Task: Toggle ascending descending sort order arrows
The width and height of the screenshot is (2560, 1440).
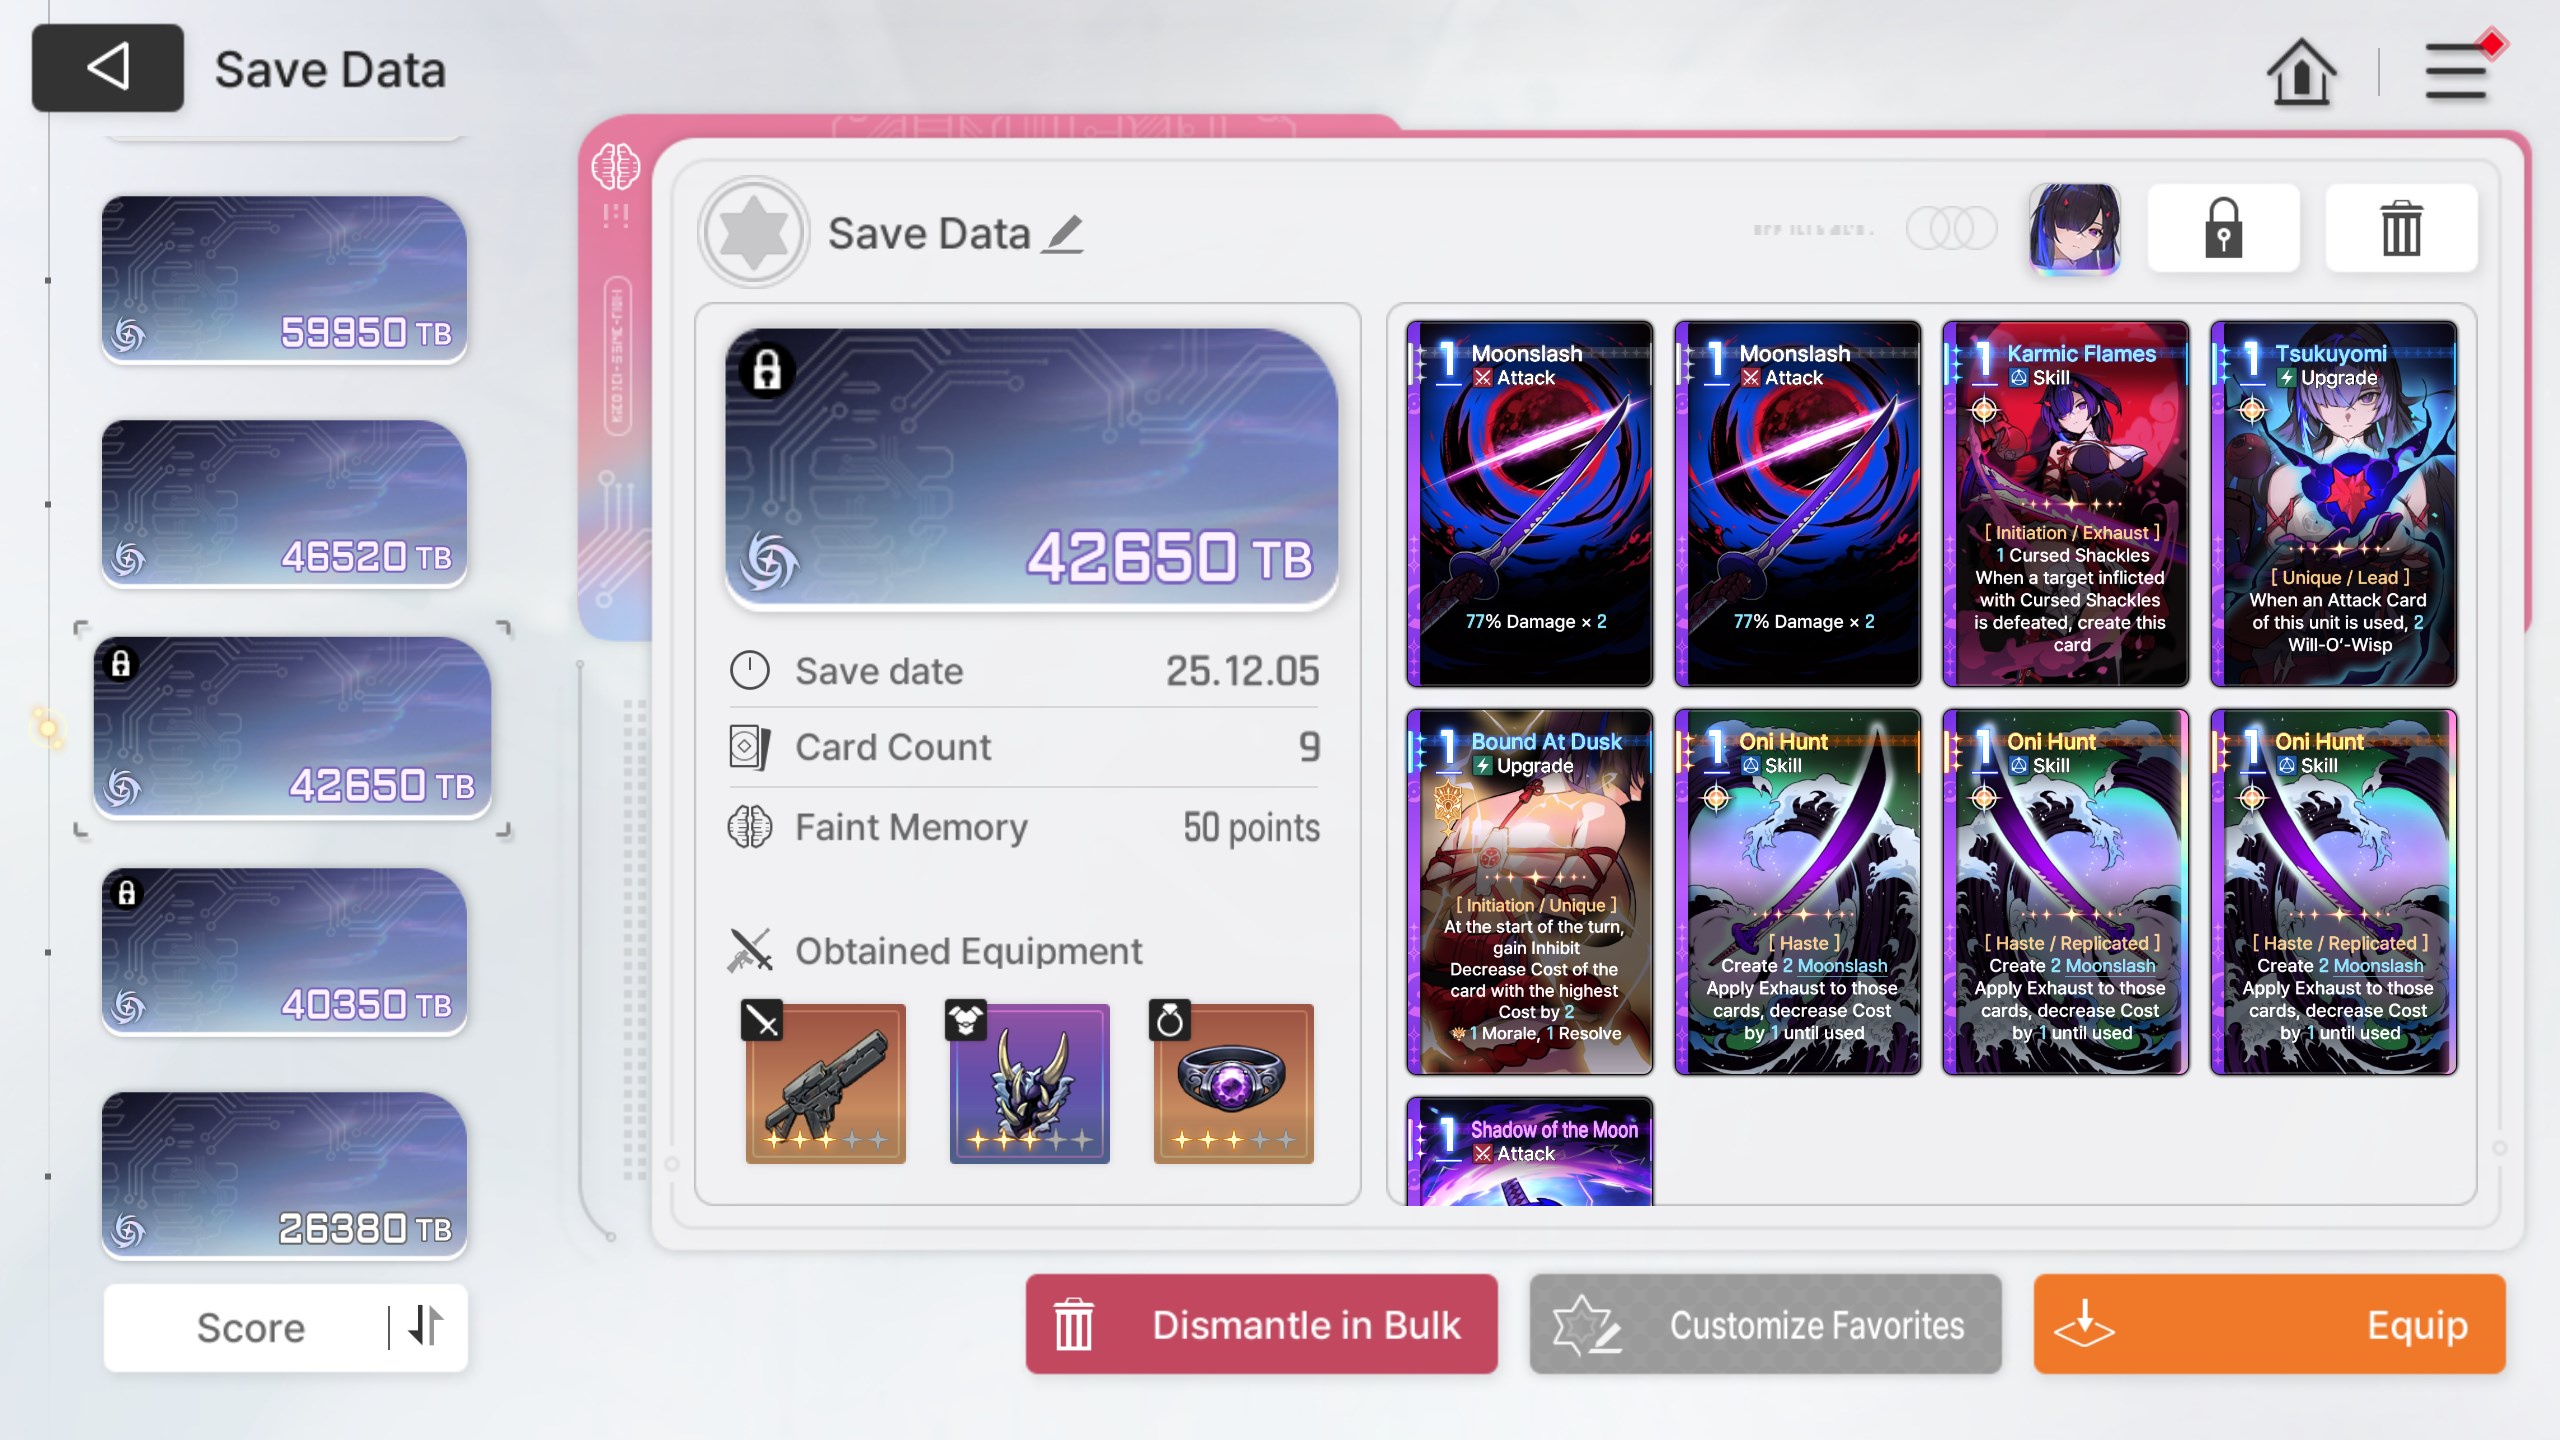Action: coord(426,1326)
